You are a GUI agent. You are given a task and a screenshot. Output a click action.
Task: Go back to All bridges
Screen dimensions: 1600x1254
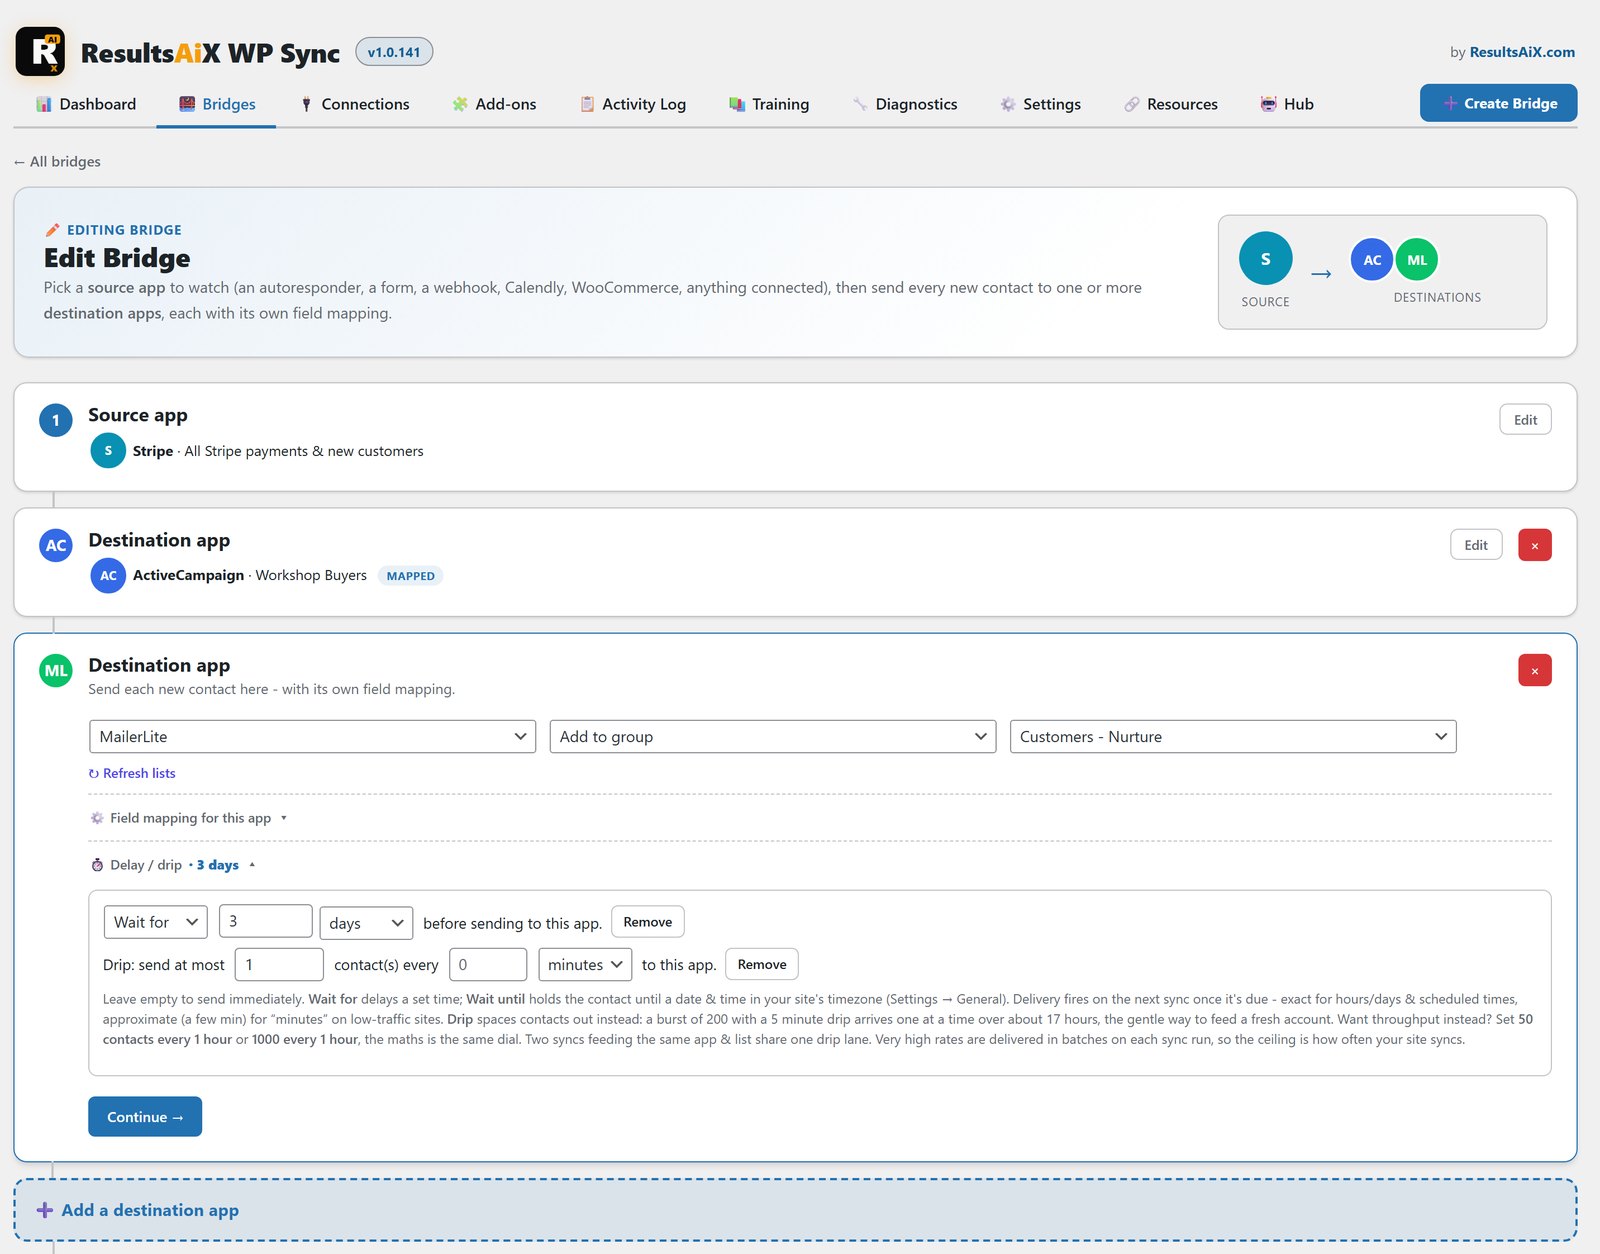pos(57,162)
